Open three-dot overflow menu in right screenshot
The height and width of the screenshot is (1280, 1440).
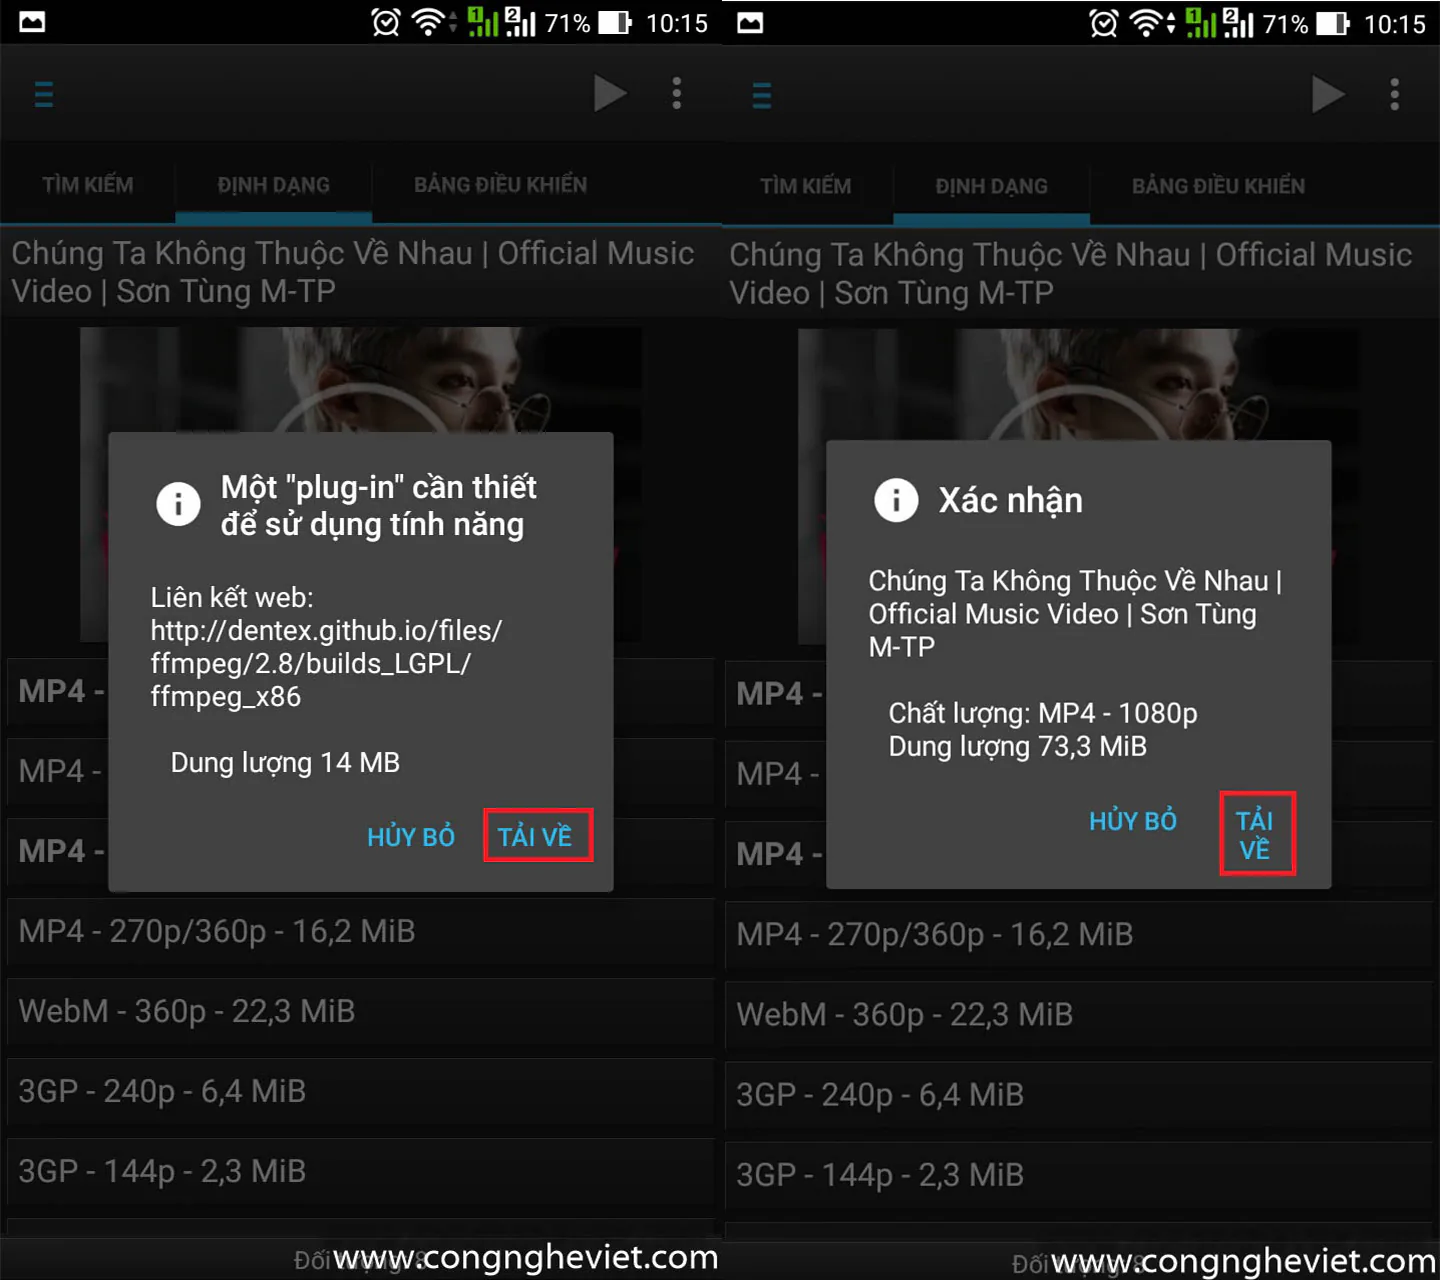1395,94
